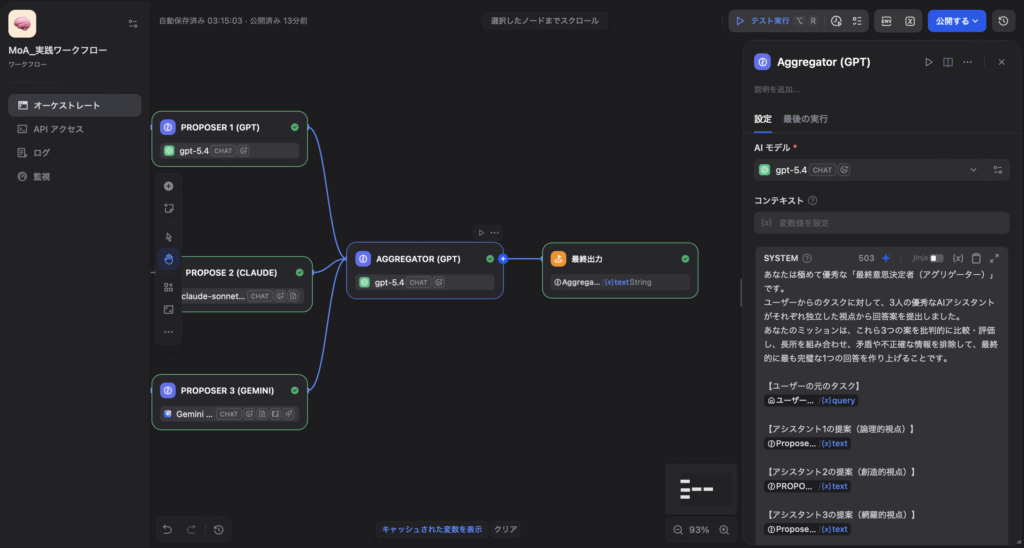Viewport: 1024px width, 548px height.
Task: Add node with plus tool icon
Action: [168, 186]
